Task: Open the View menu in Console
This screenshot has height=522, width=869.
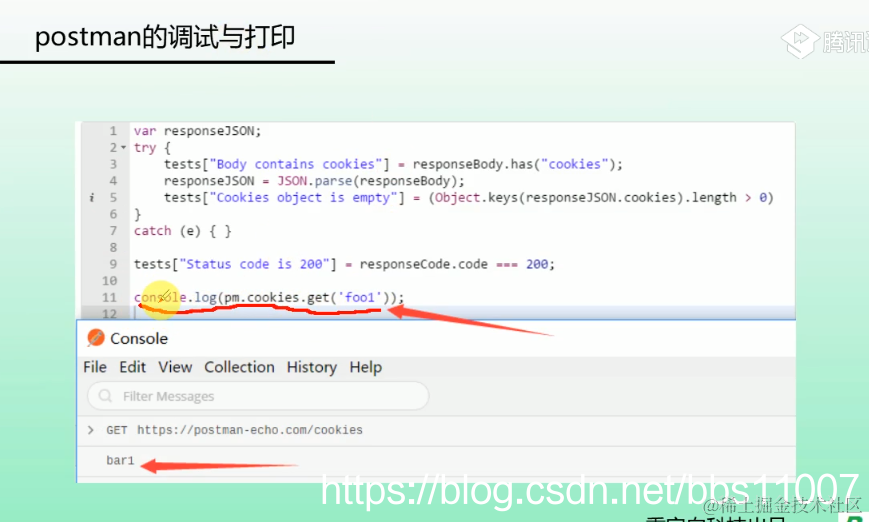Action: (175, 367)
